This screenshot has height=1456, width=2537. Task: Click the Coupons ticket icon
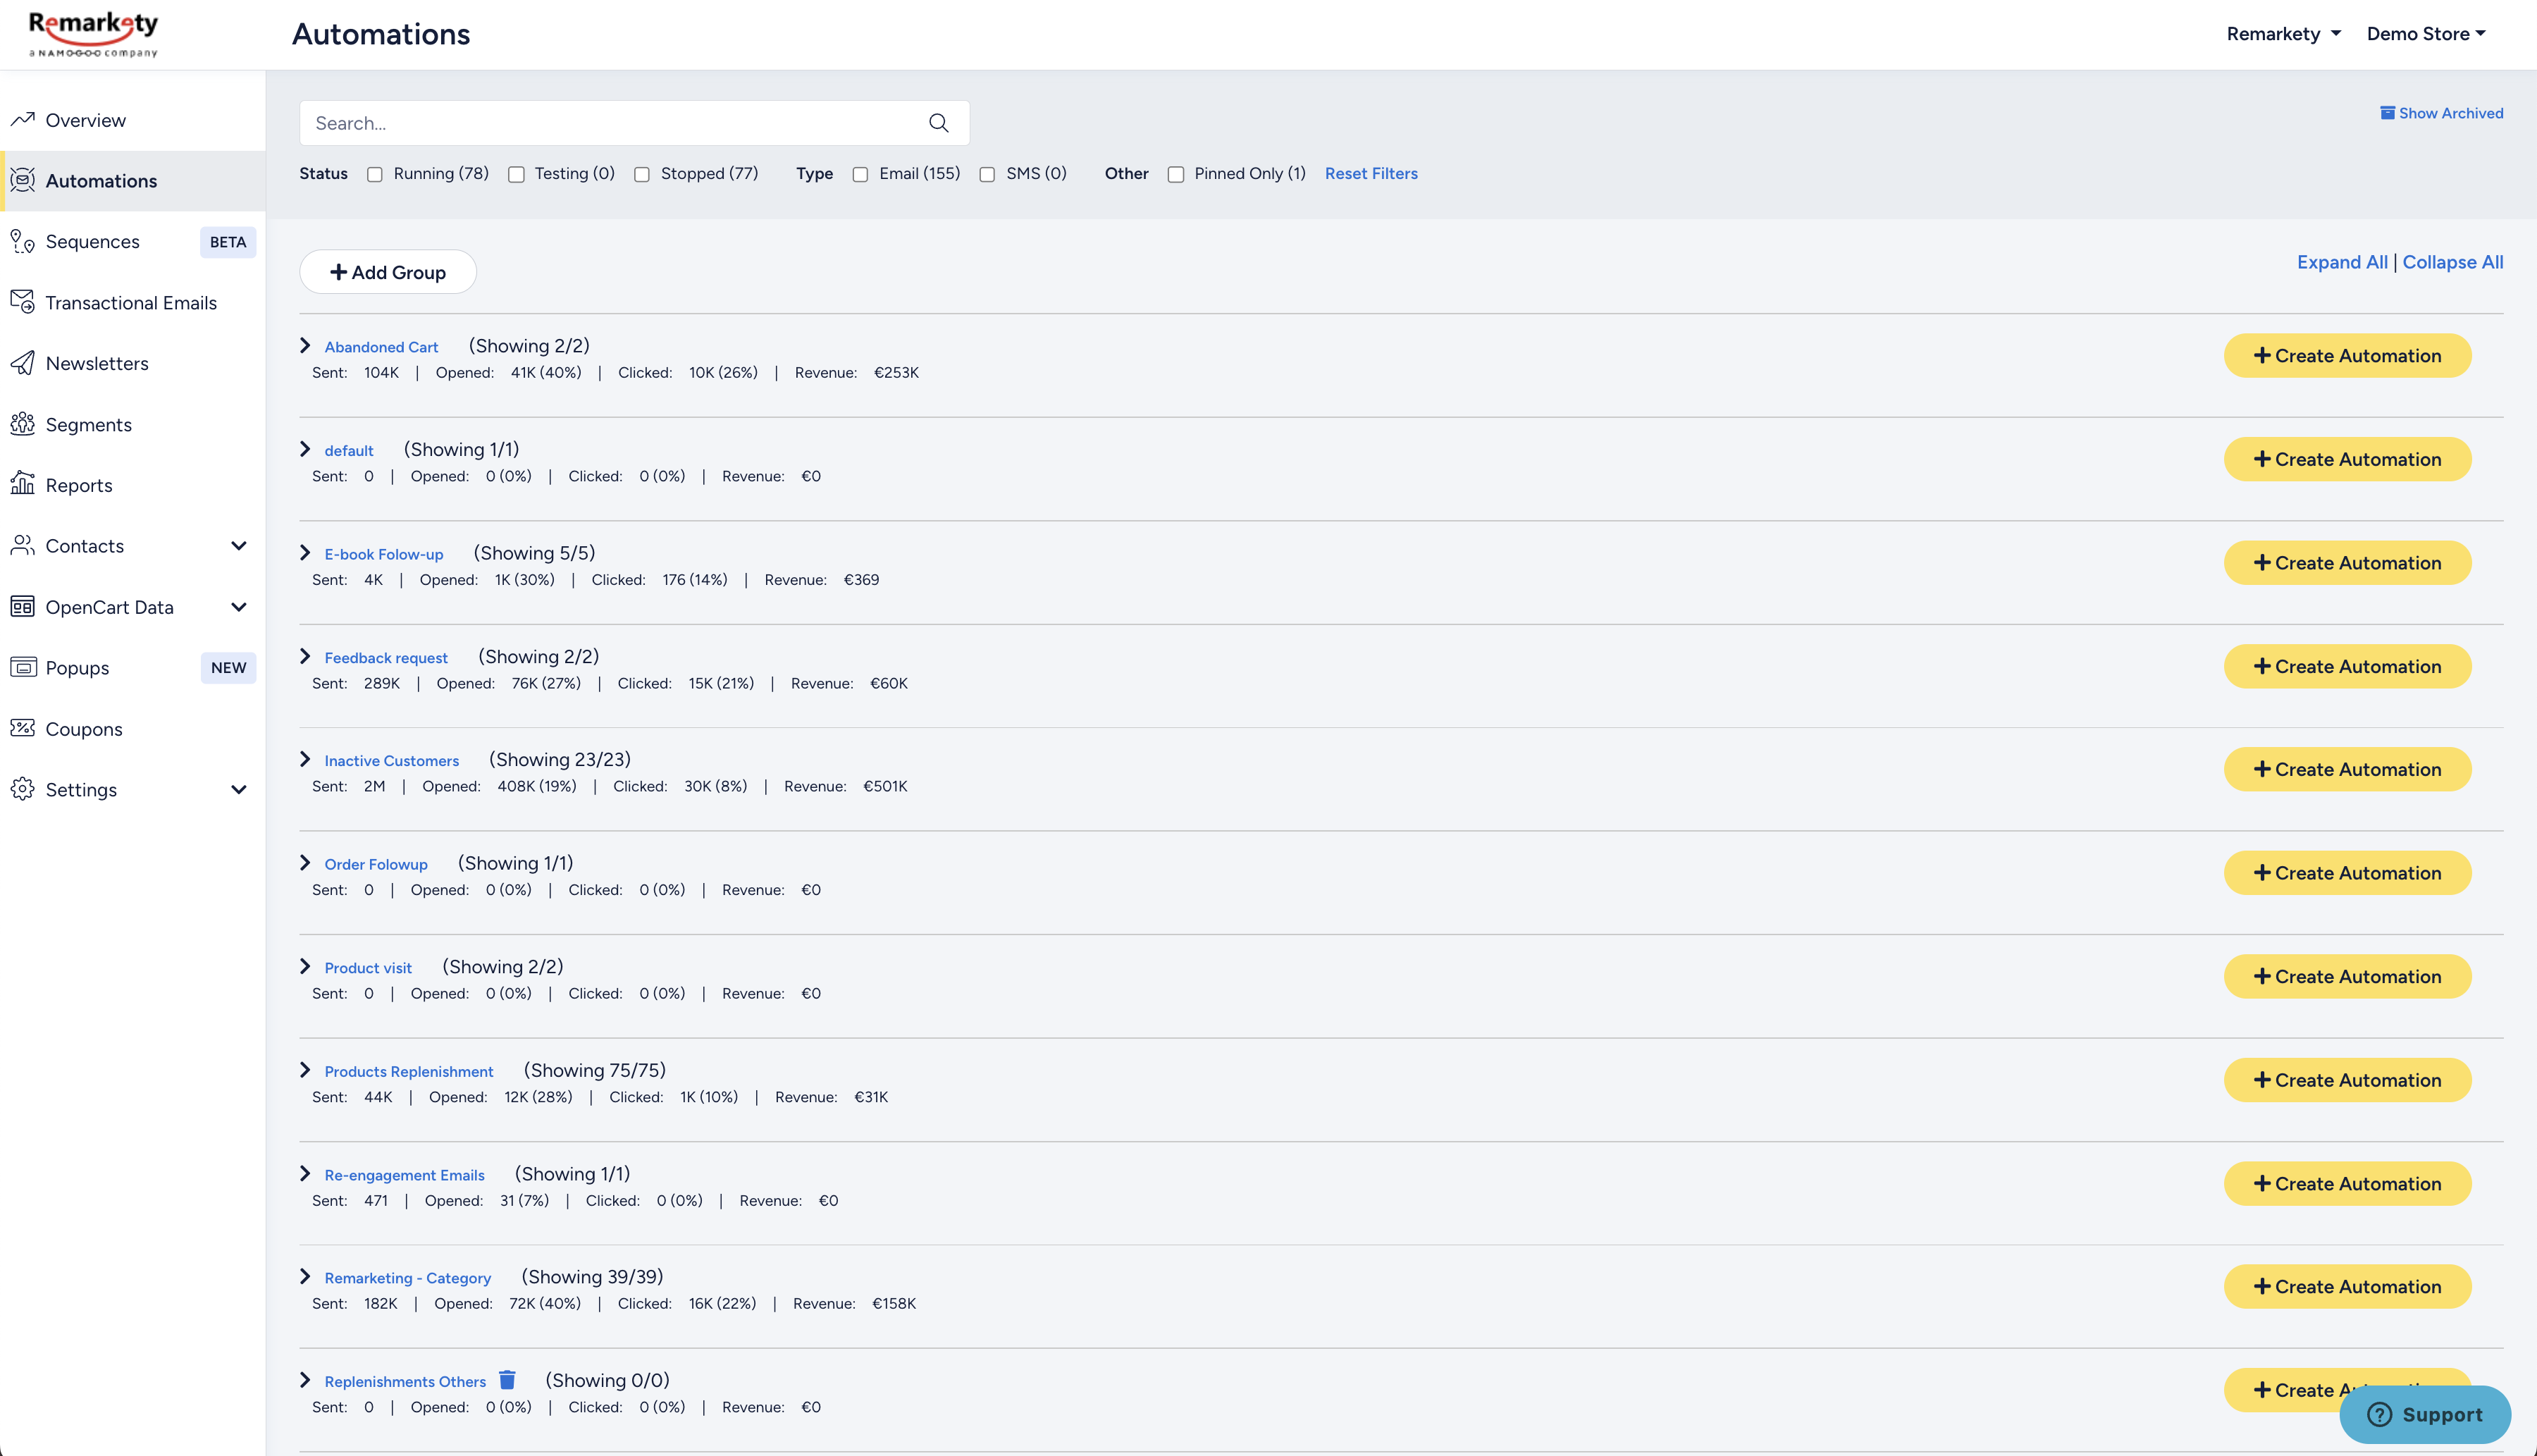(22, 728)
